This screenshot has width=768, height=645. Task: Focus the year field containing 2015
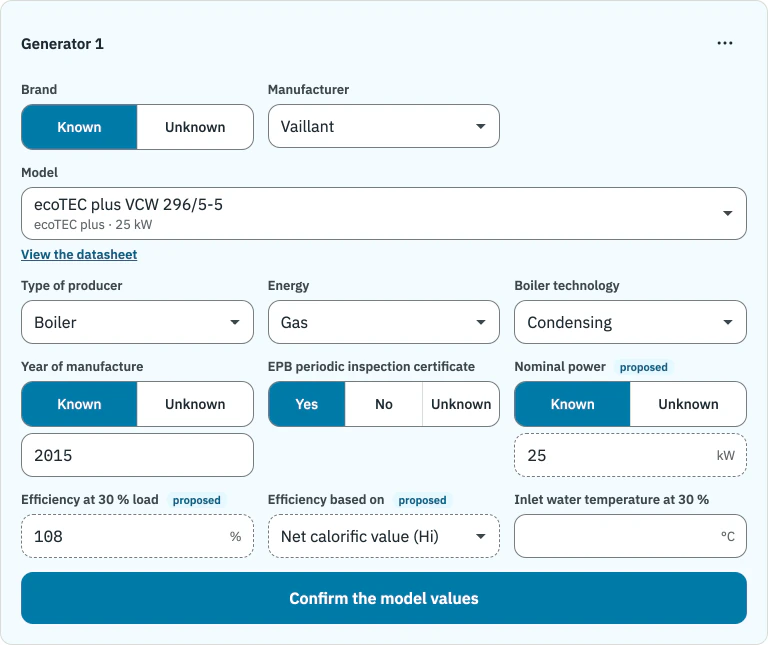(x=137, y=455)
